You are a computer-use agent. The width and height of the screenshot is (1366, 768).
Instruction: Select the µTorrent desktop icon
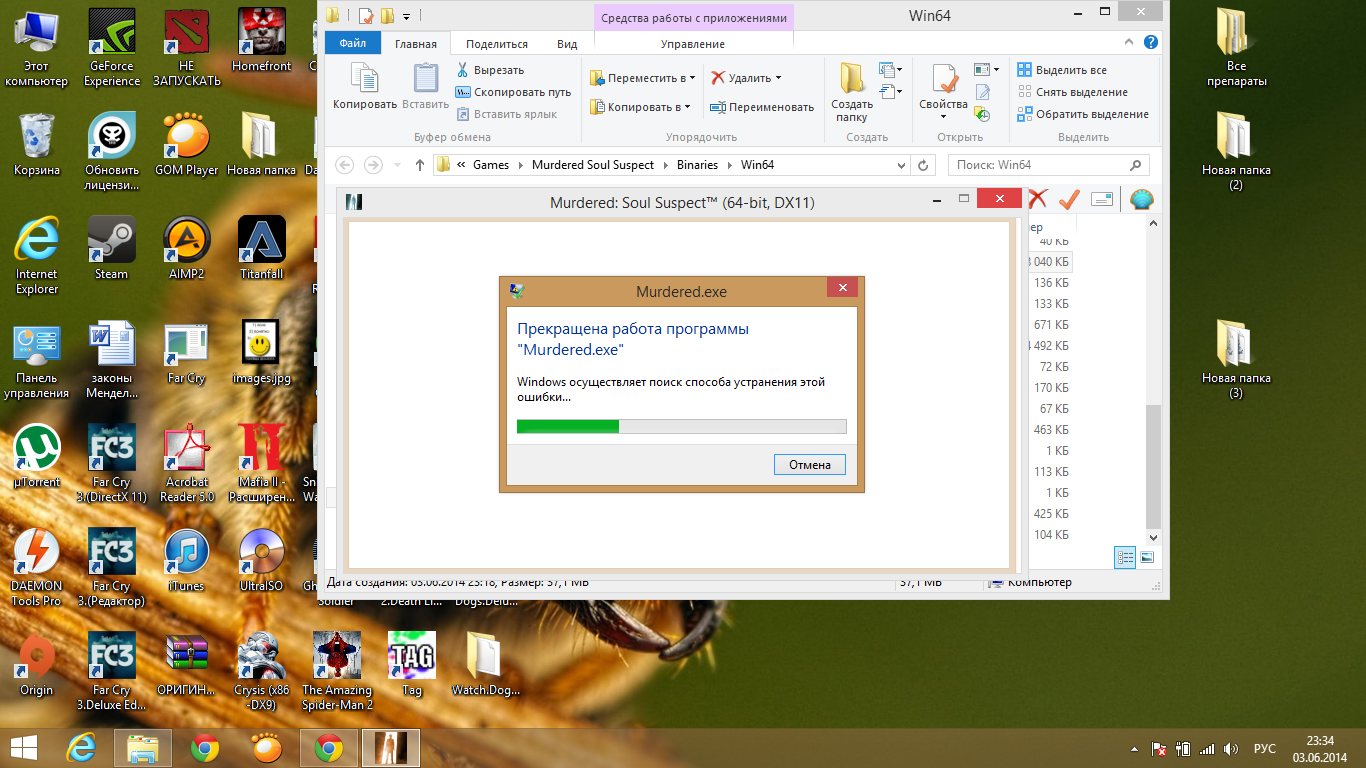click(x=37, y=456)
